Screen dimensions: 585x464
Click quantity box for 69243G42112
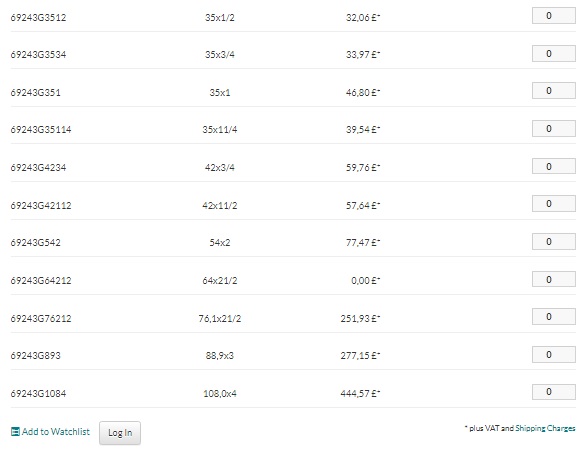click(554, 204)
